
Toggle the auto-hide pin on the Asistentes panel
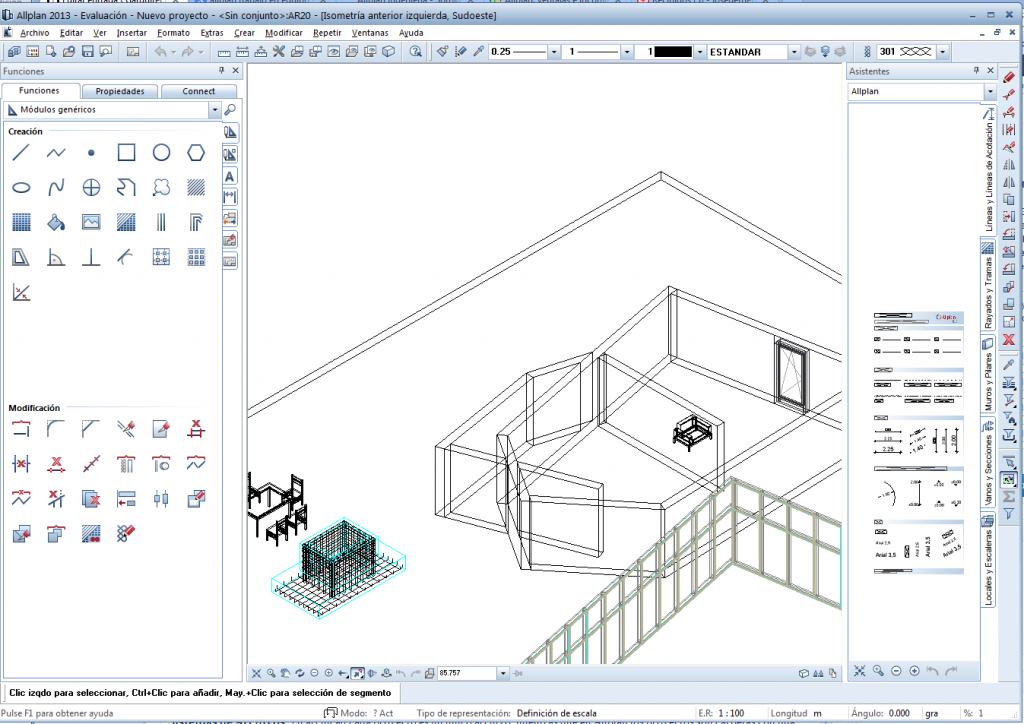tap(977, 71)
